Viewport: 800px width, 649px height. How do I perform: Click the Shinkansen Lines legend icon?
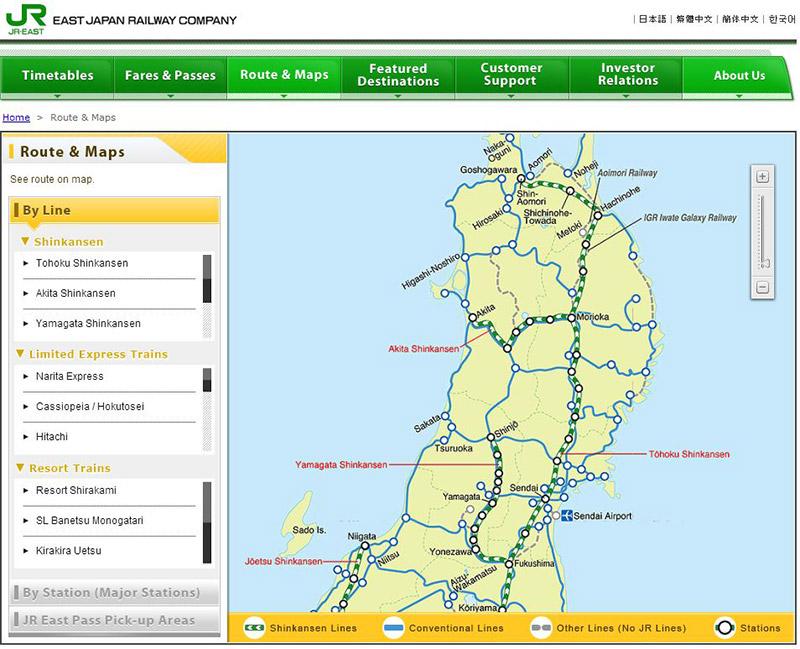255,628
